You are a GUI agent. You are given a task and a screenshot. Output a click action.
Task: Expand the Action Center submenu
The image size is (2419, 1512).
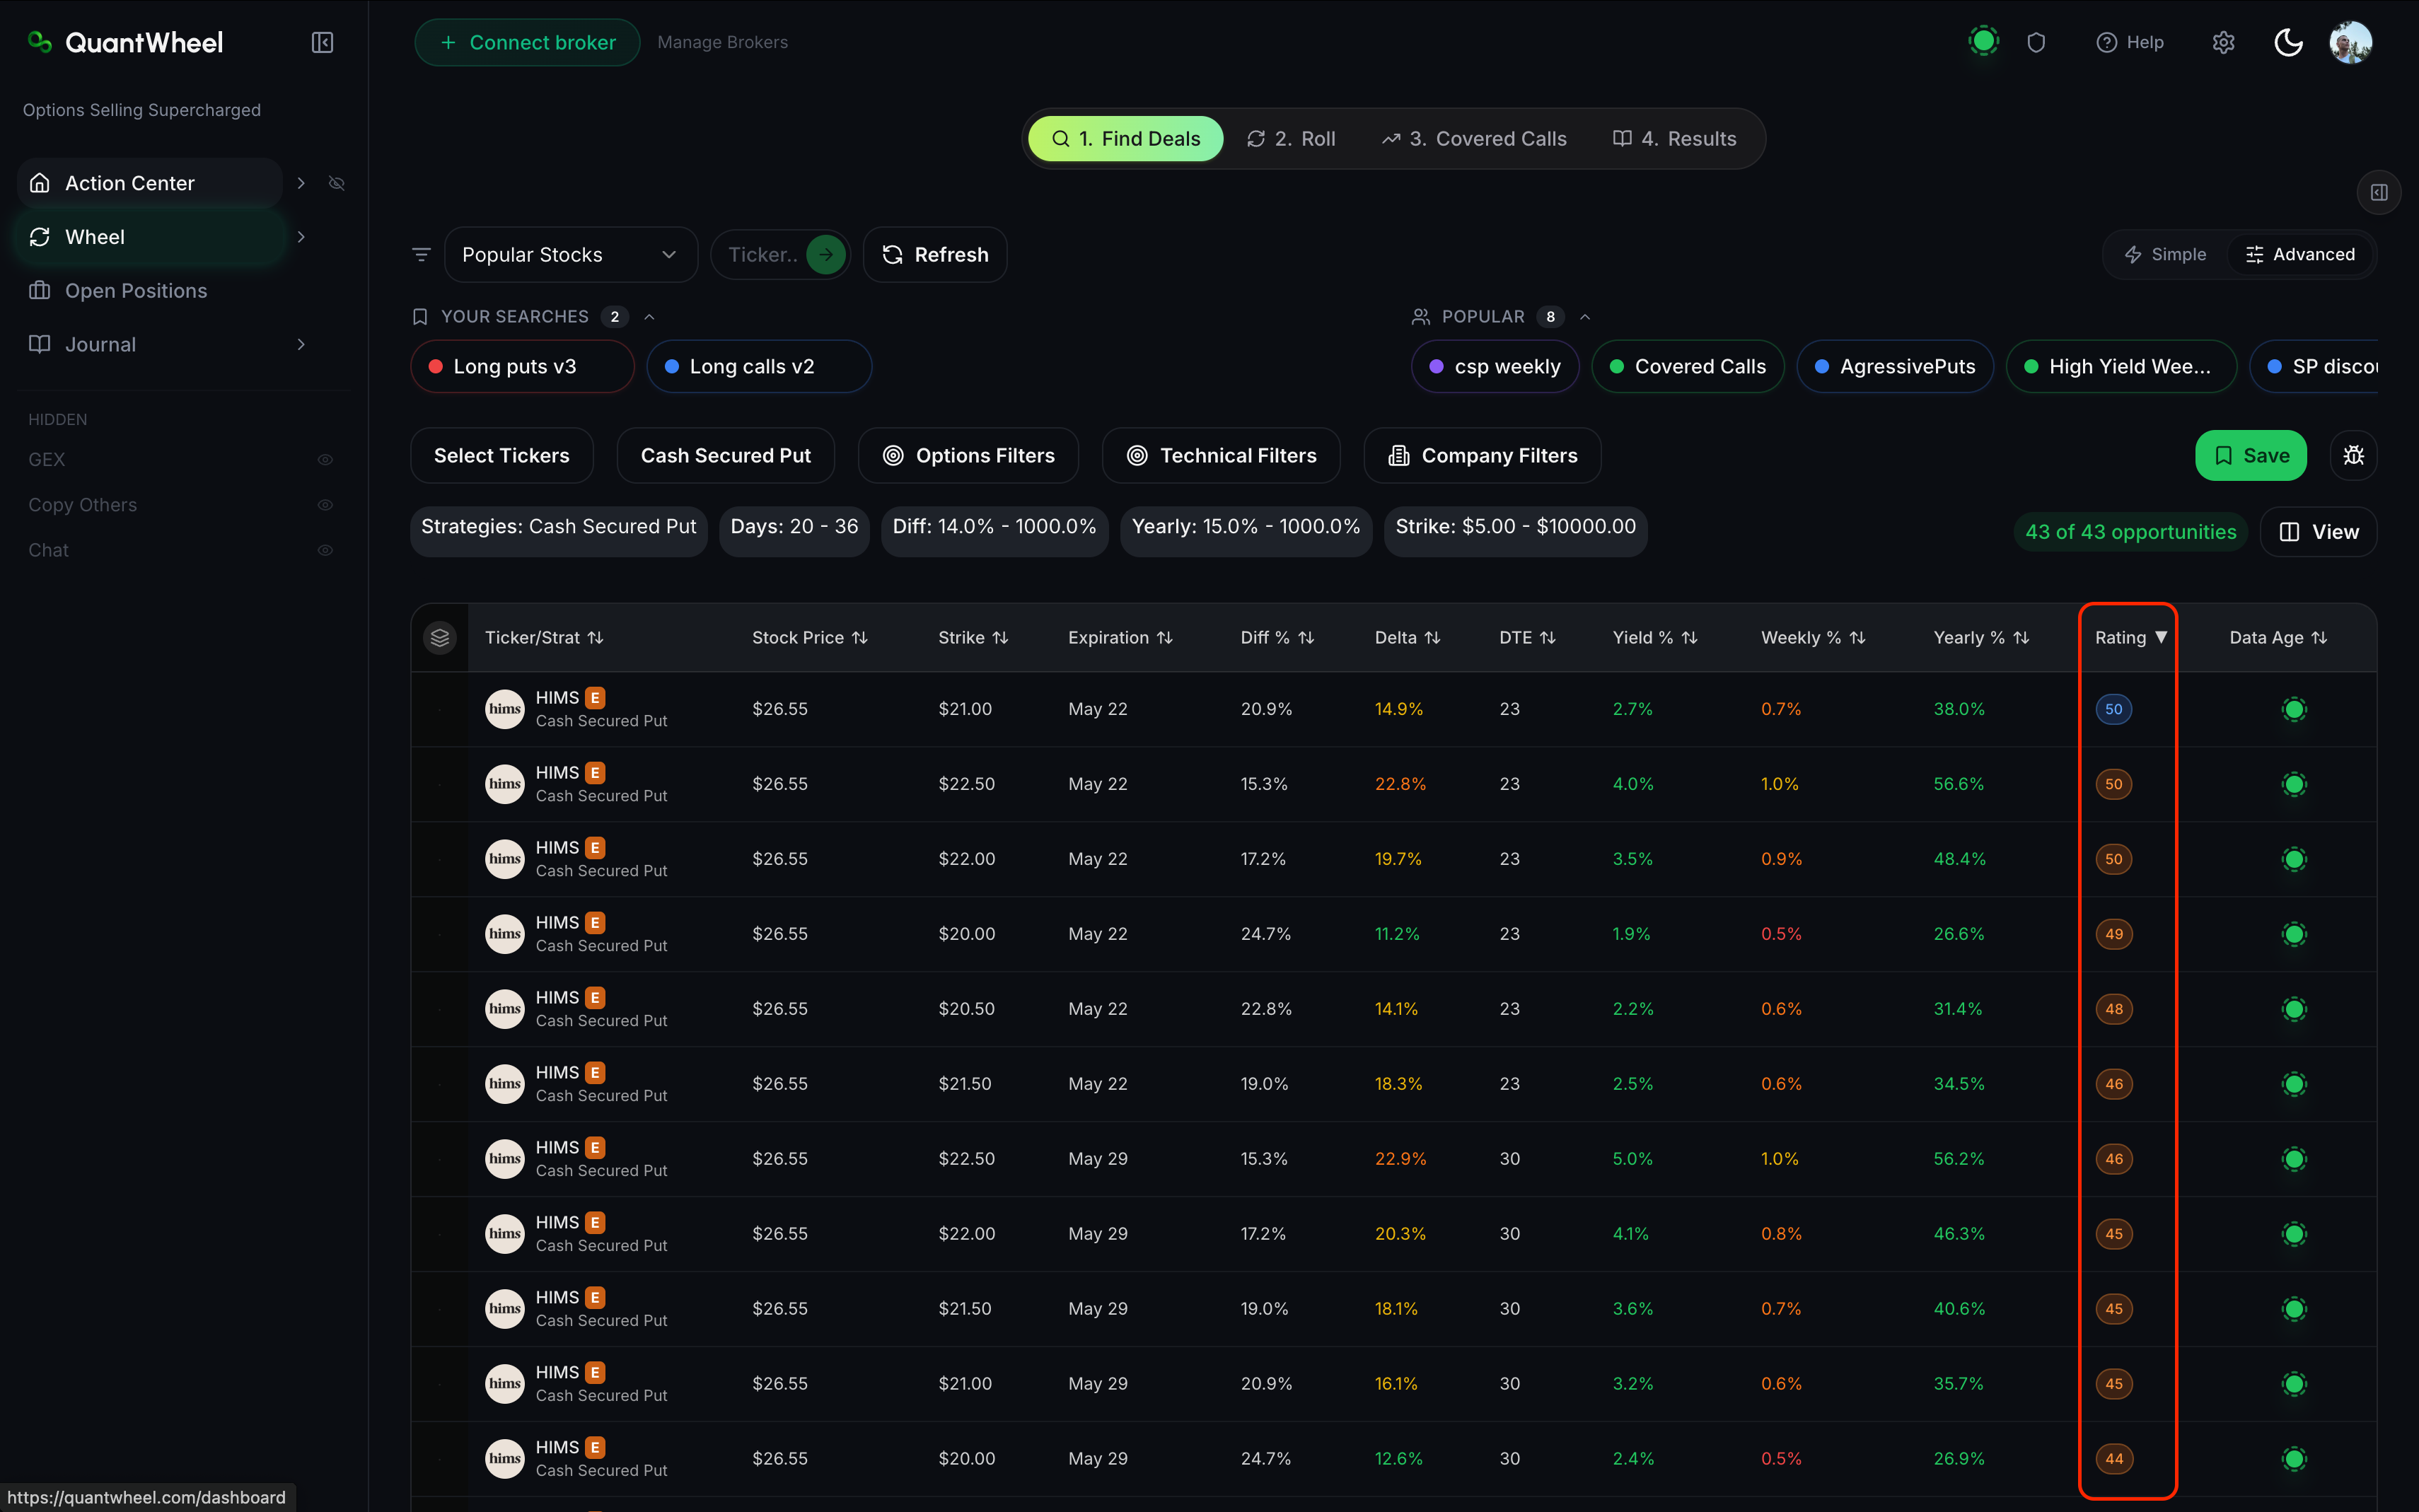(x=301, y=183)
